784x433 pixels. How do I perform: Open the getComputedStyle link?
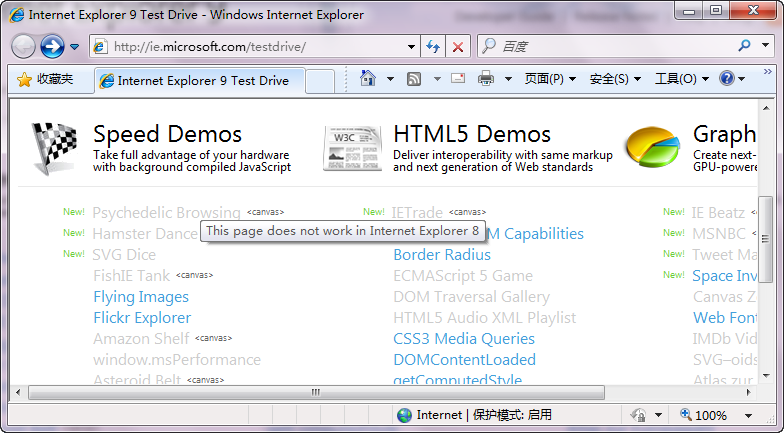pyautogui.click(x=458, y=380)
